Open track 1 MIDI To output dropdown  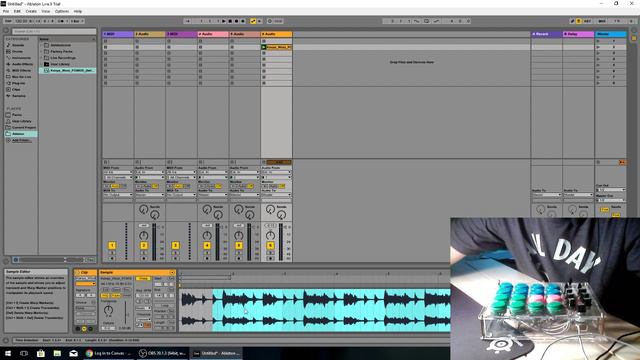pos(118,195)
